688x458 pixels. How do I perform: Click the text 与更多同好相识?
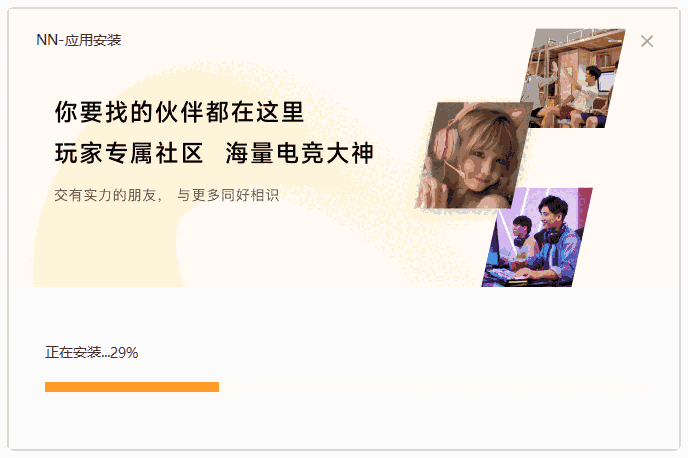click(228, 195)
